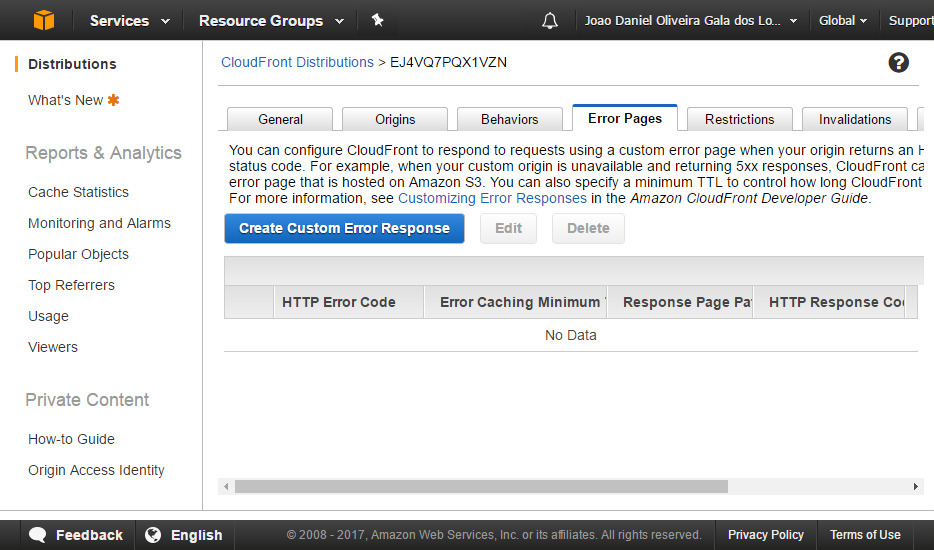The width and height of the screenshot is (934, 550).
Task: Sort by Response Page Path column
Action: [680, 302]
